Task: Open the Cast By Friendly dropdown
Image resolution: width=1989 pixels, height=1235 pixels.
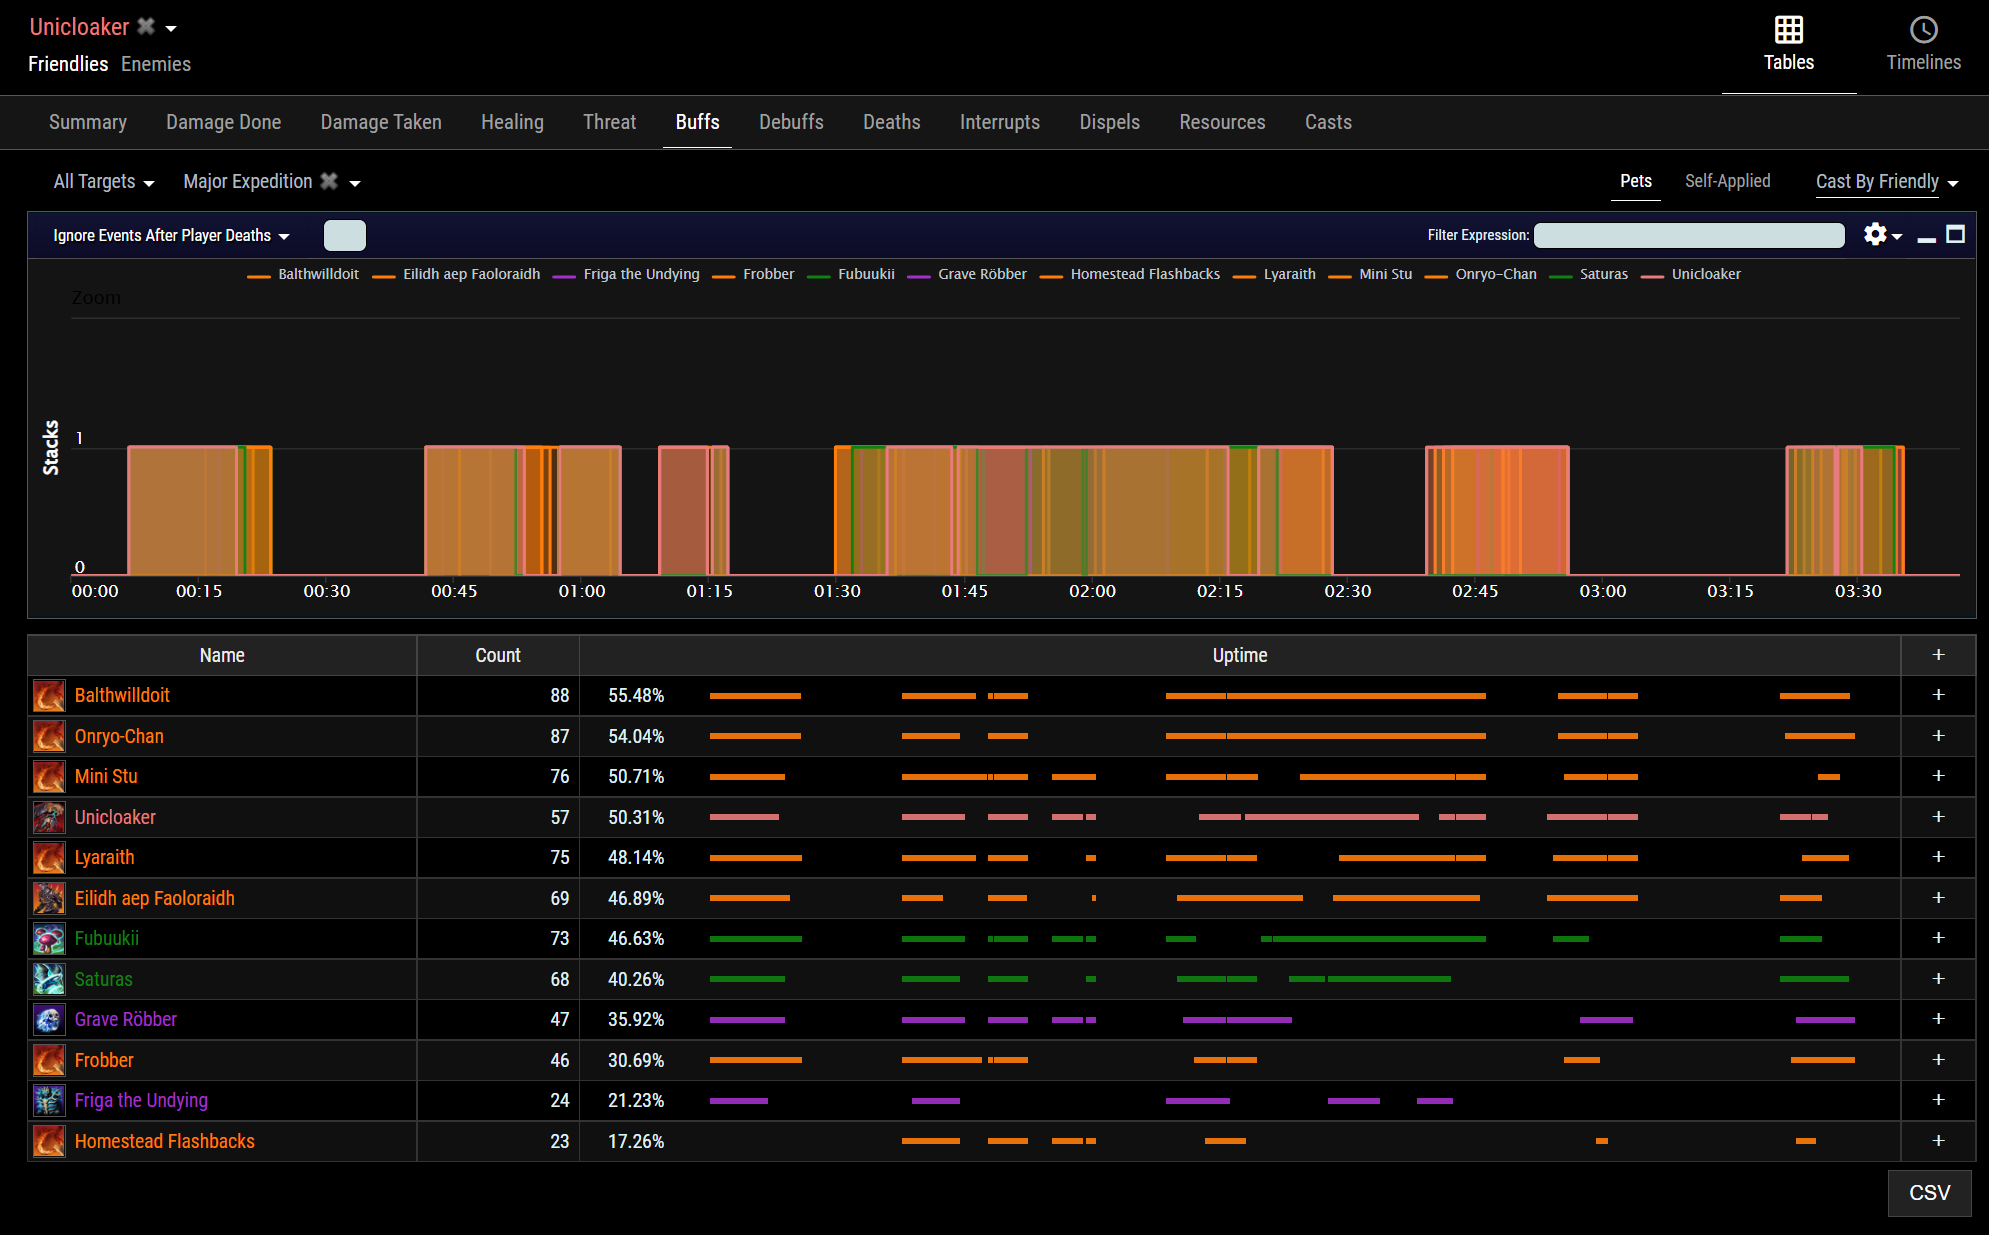Action: coord(1886,182)
